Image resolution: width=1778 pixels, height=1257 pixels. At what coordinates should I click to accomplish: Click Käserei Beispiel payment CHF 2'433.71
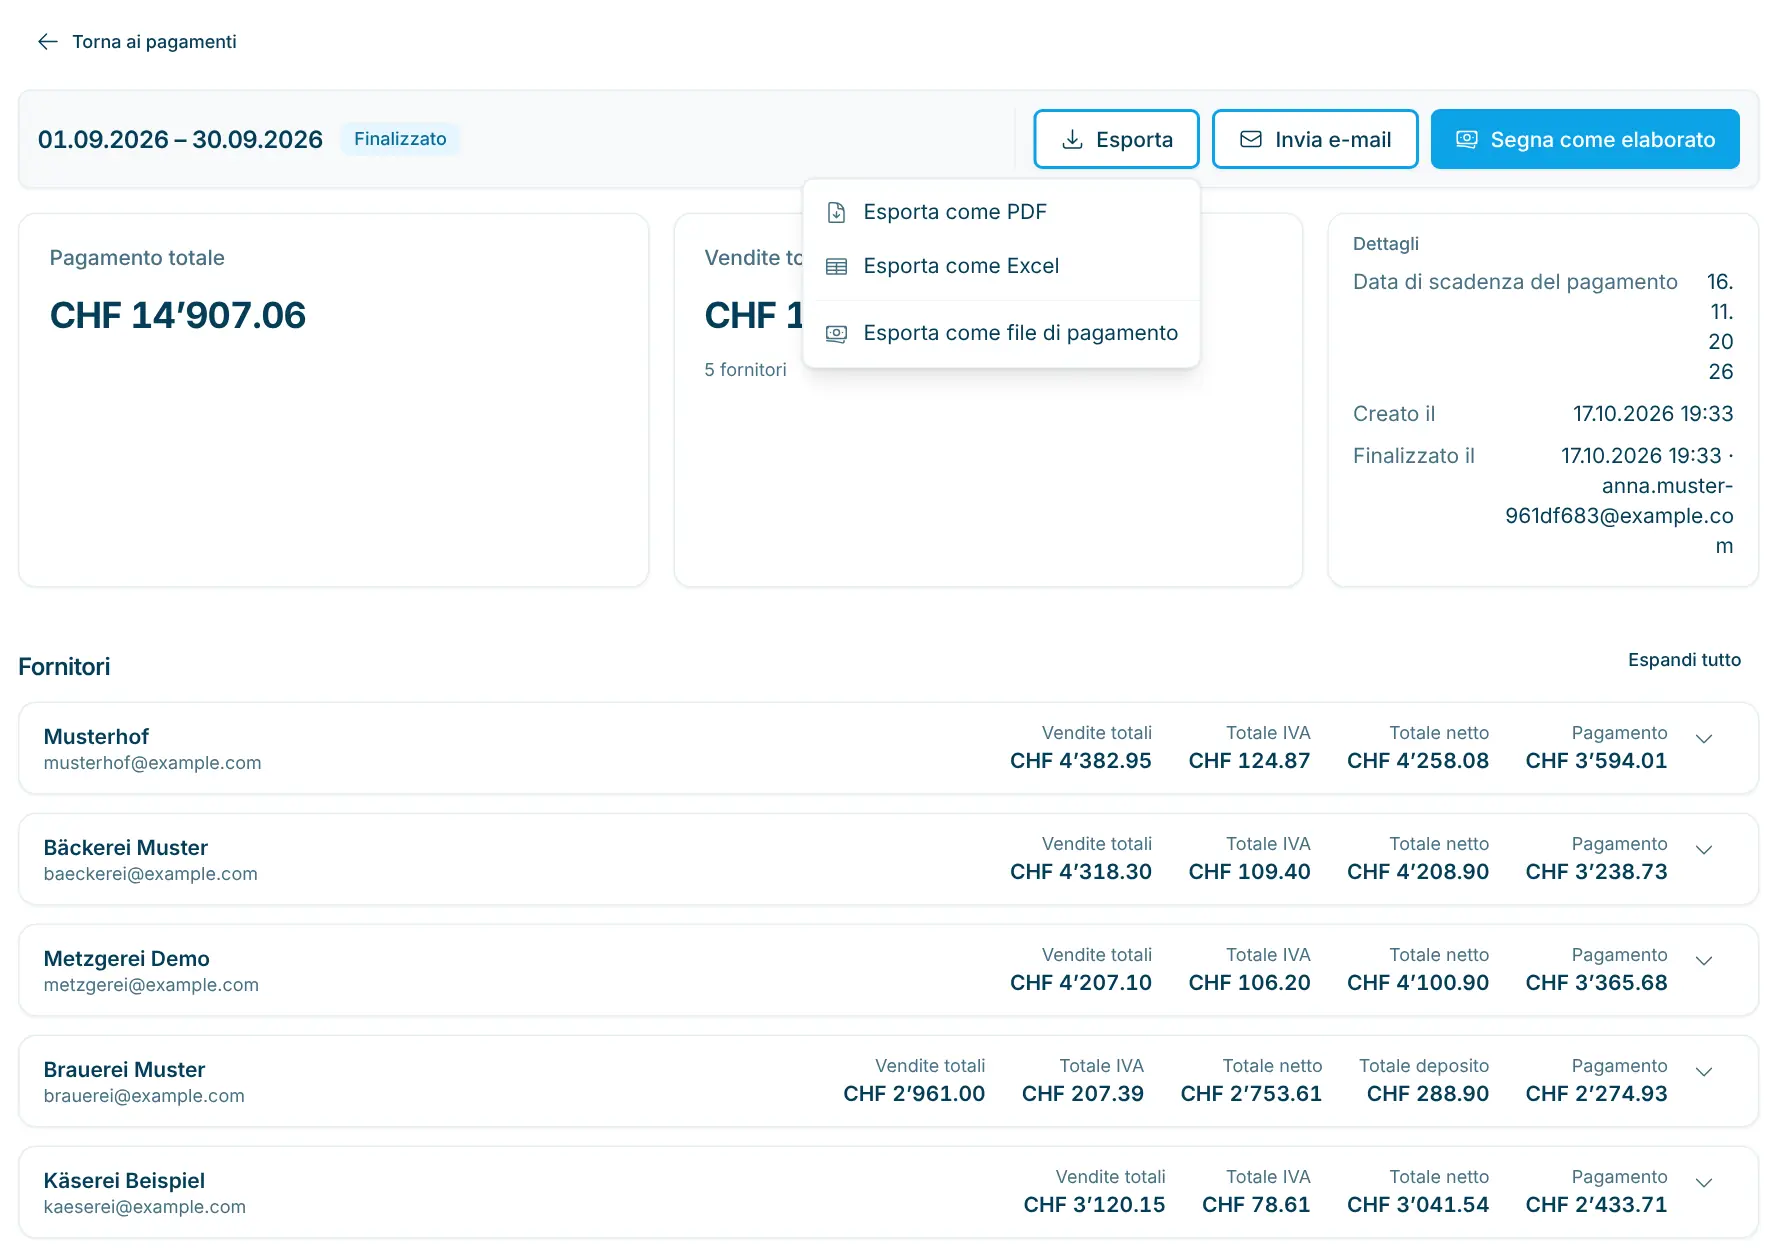tap(1596, 1205)
